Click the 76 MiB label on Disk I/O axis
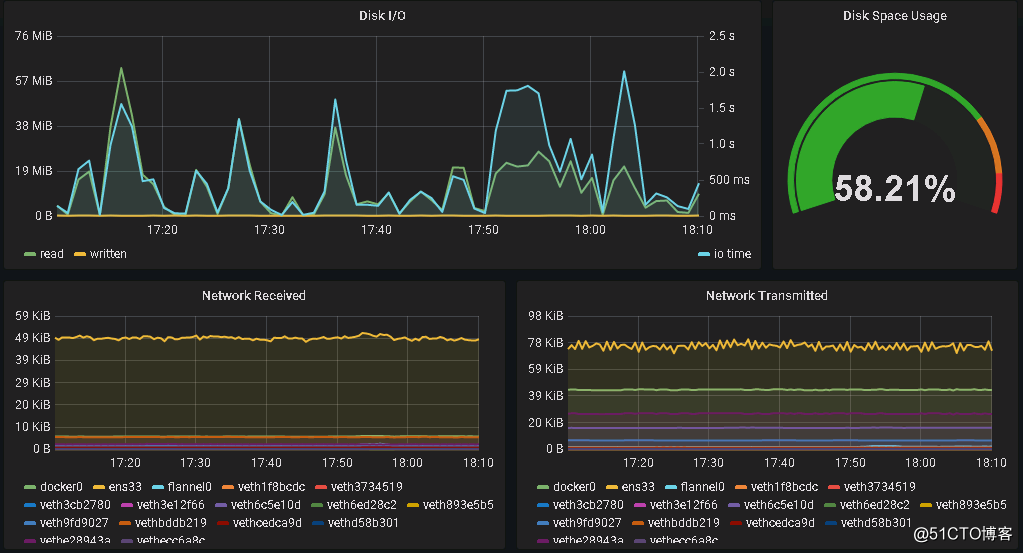The width and height of the screenshot is (1023, 553). point(33,36)
